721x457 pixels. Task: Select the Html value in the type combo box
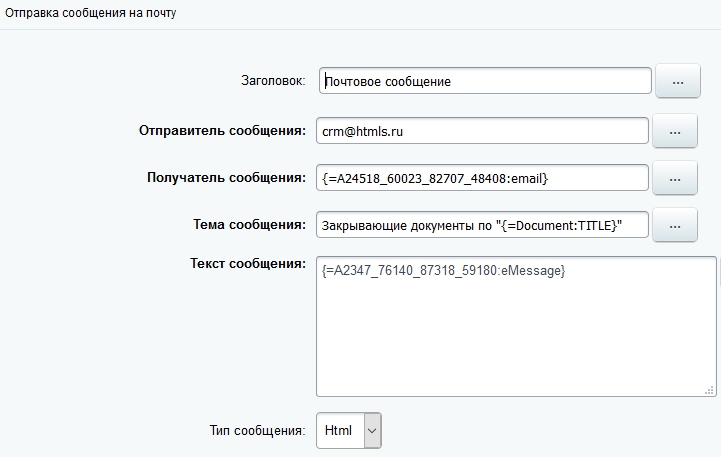click(339, 430)
